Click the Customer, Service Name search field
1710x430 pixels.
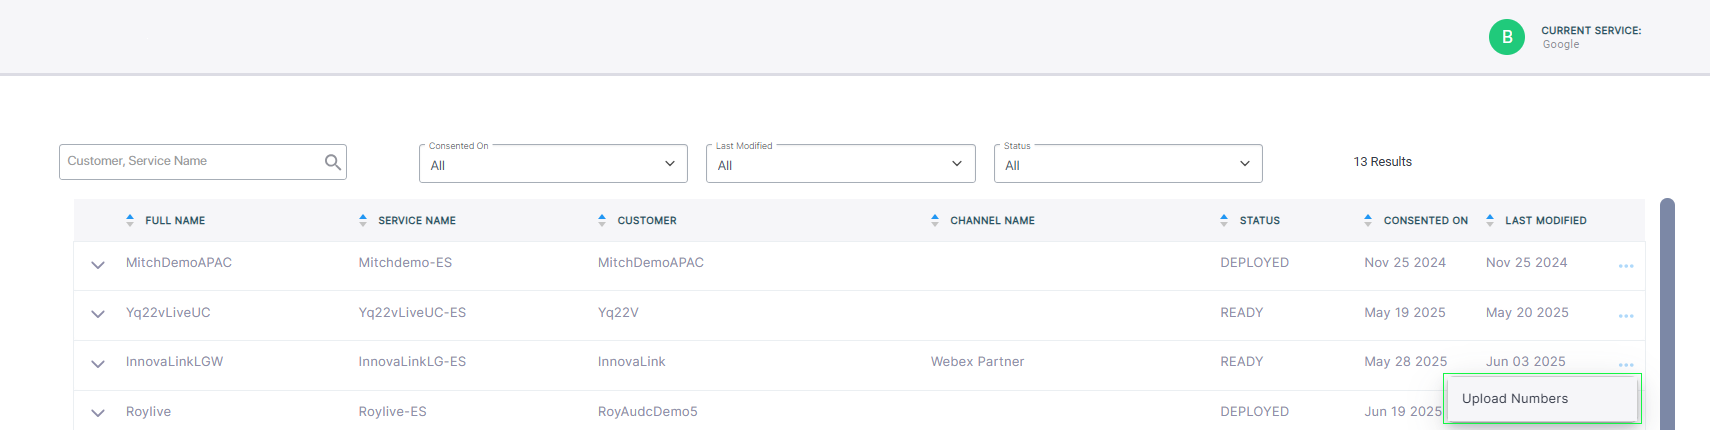190,161
